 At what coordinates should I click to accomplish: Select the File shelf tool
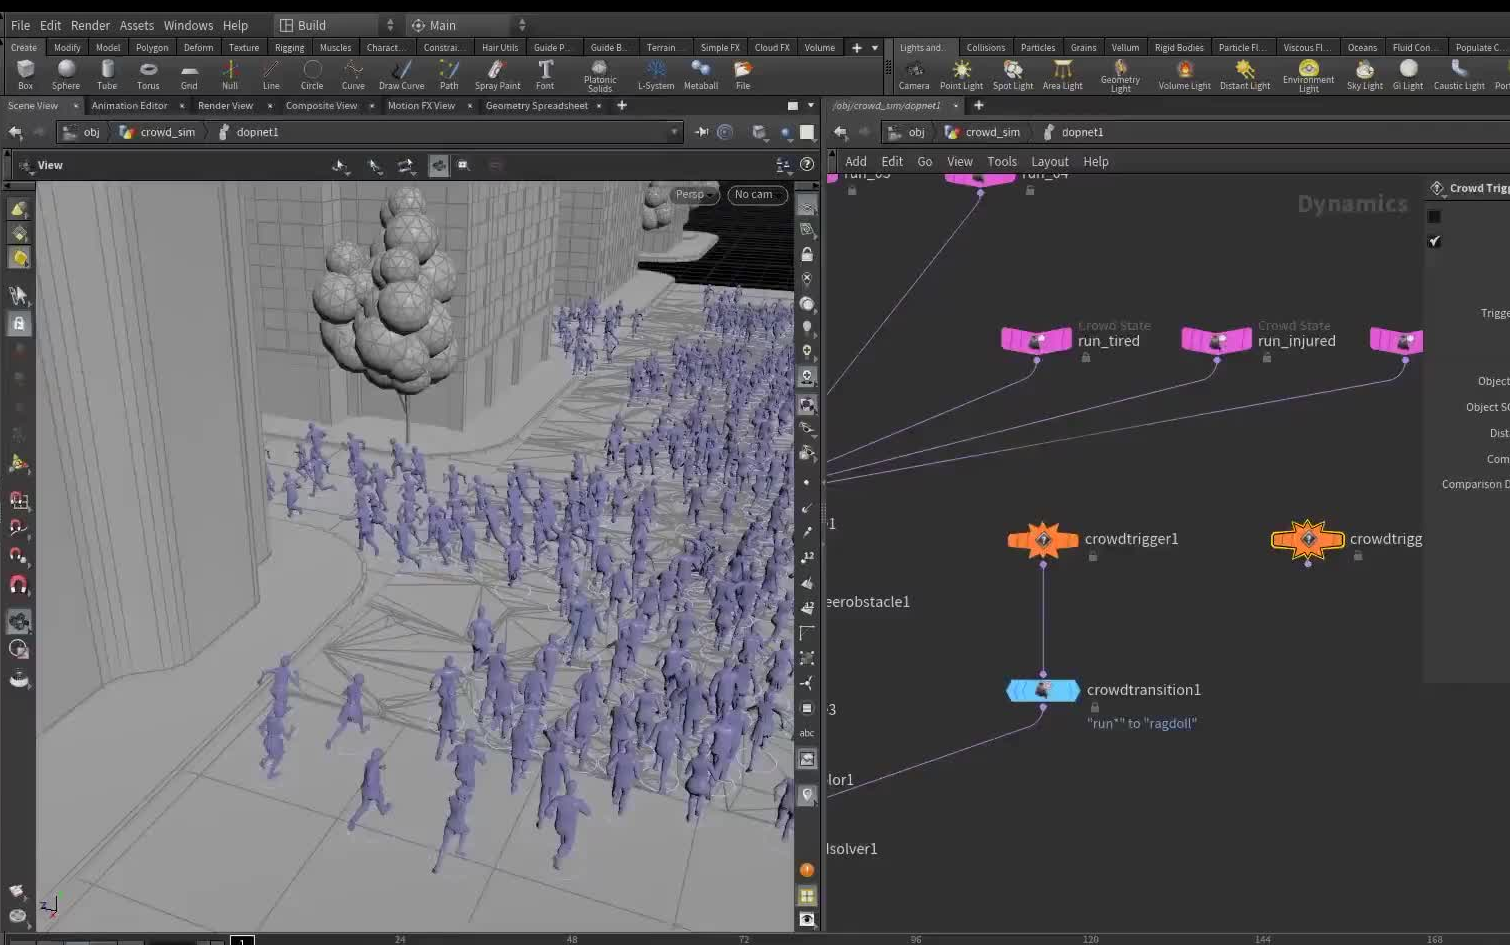[x=743, y=74]
